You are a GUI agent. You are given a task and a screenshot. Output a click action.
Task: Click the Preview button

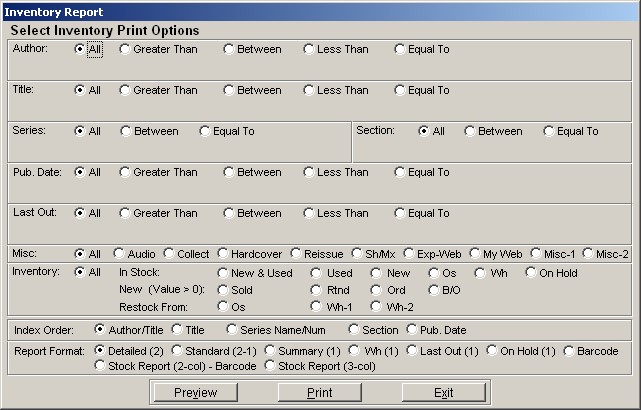pyautogui.click(x=195, y=392)
